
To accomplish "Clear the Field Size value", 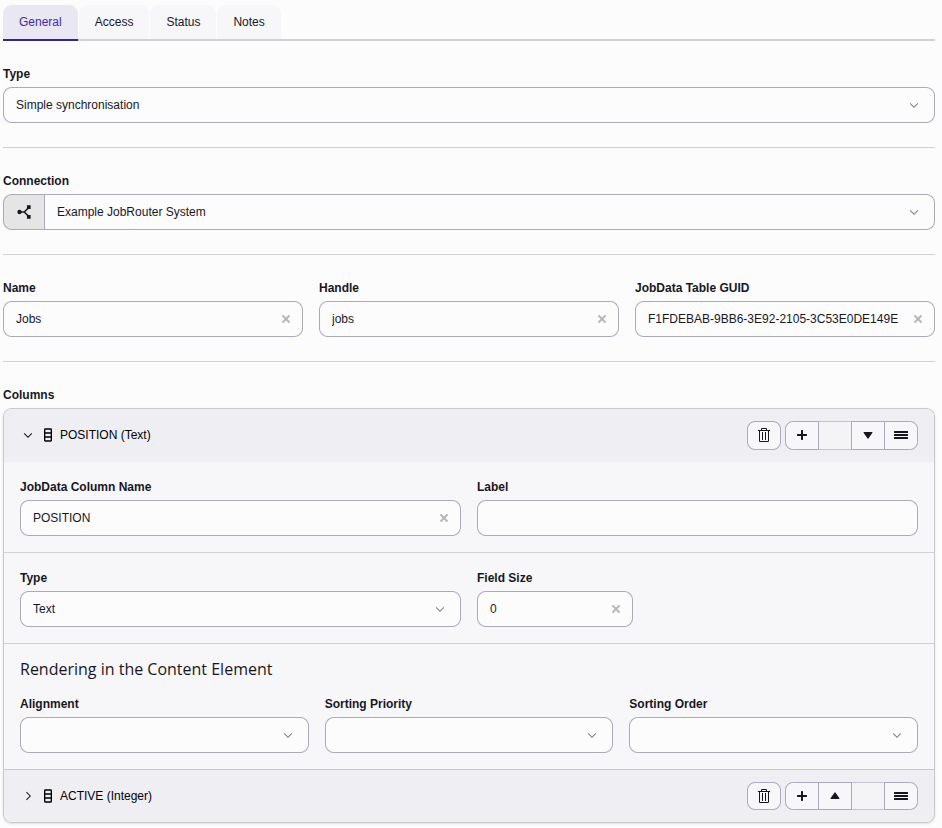I will (616, 609).
